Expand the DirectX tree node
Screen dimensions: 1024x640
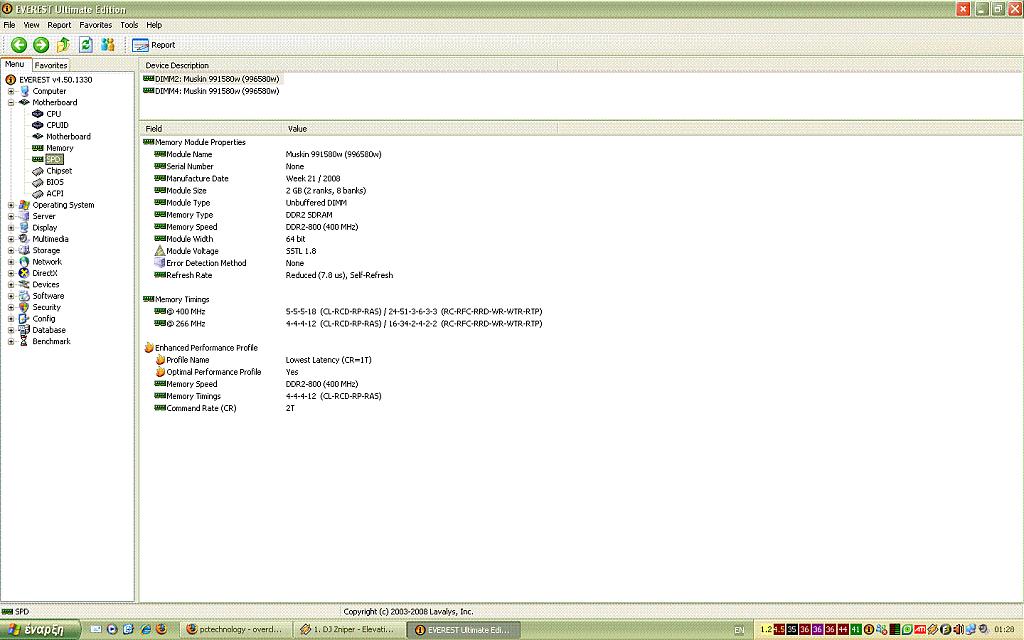tap(10, 273)
